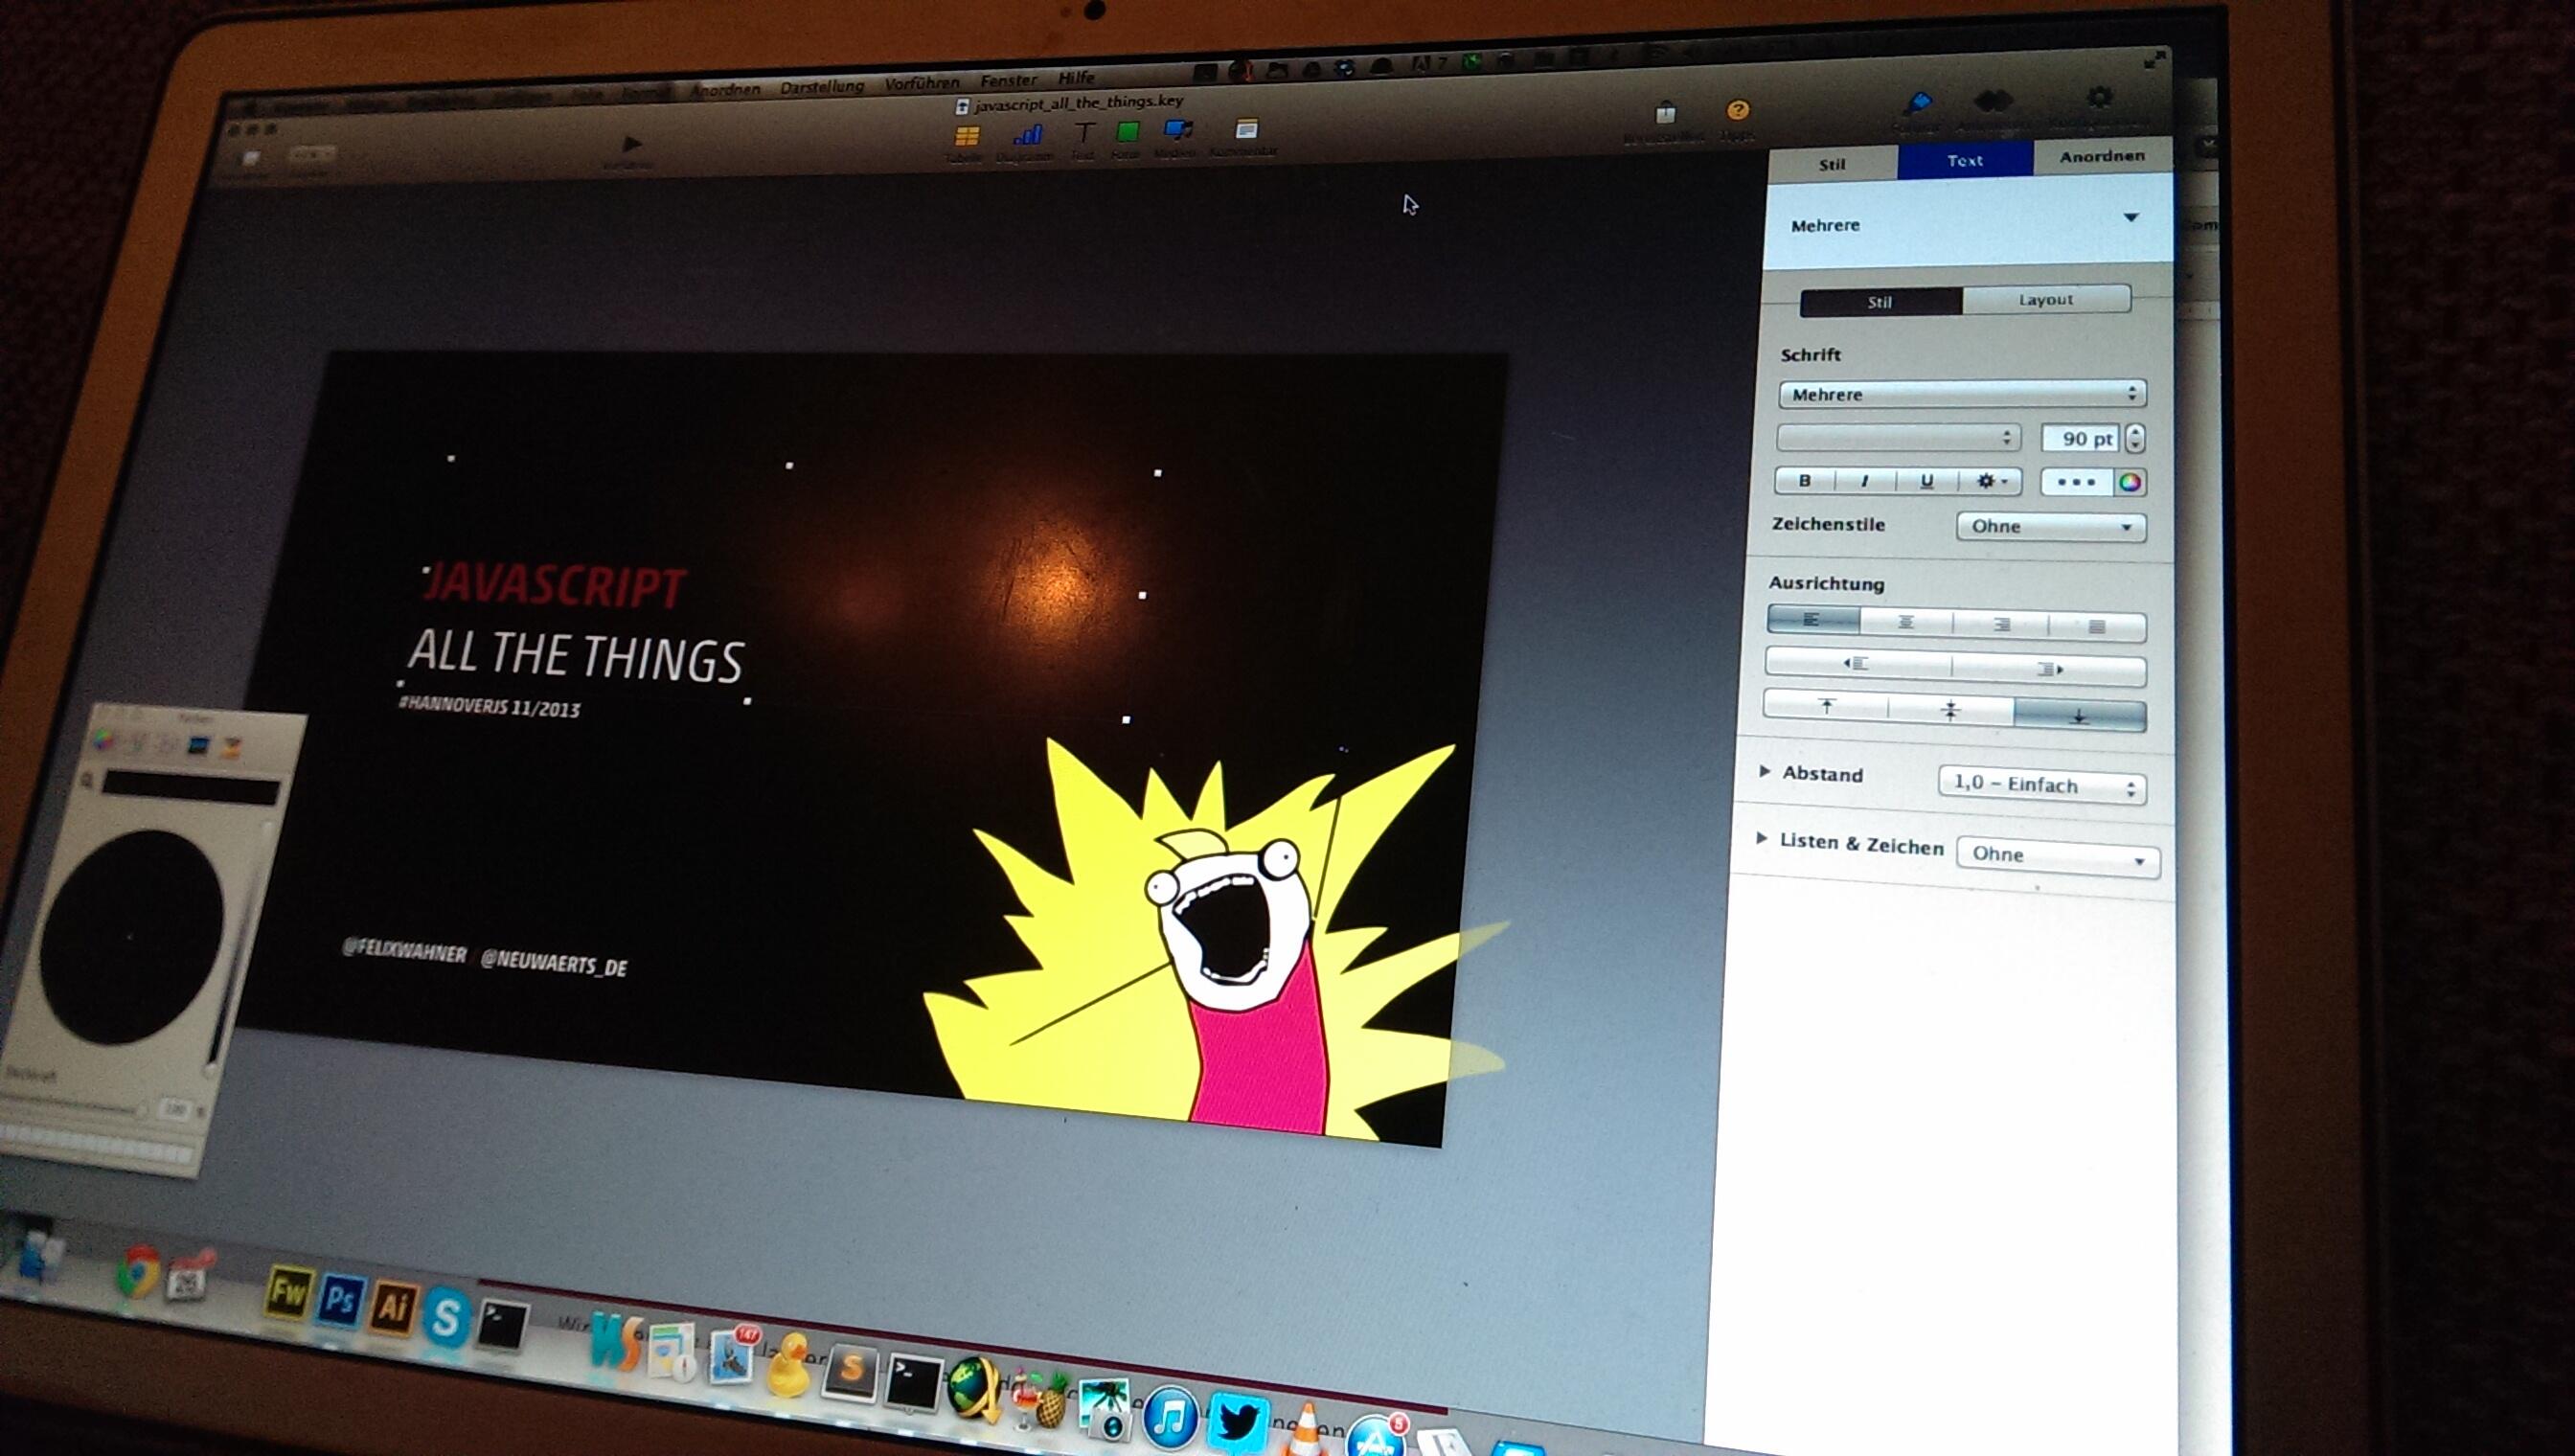Open the empty font typeface dropdown
The image size is (2575, 1456).
(x=1898, y=438)
